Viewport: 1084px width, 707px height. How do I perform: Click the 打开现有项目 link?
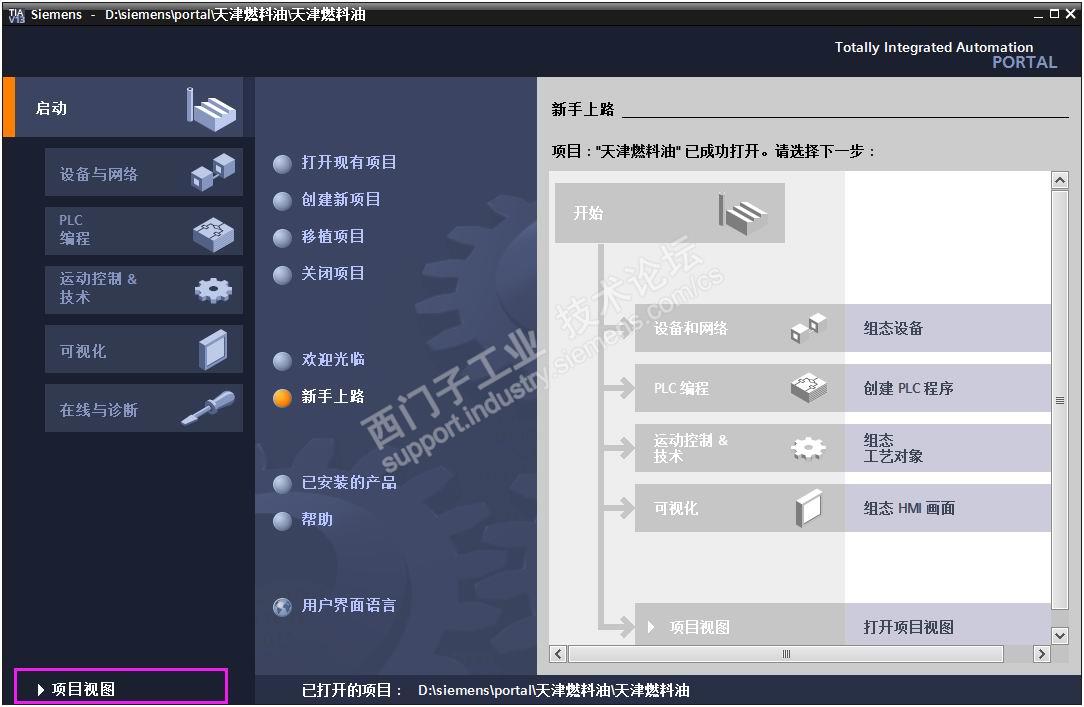[x=348, y=162]
